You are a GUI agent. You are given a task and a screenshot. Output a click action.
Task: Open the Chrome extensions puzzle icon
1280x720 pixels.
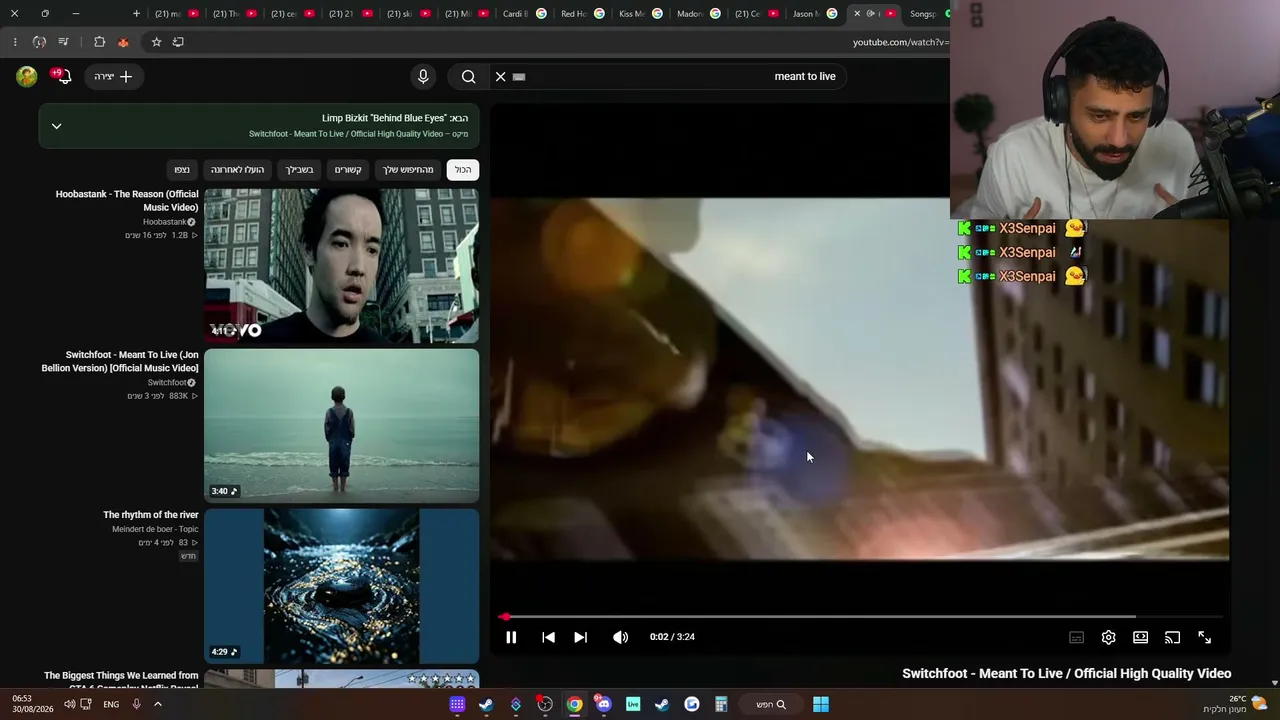pyautogui.click(x=99, y=42)
